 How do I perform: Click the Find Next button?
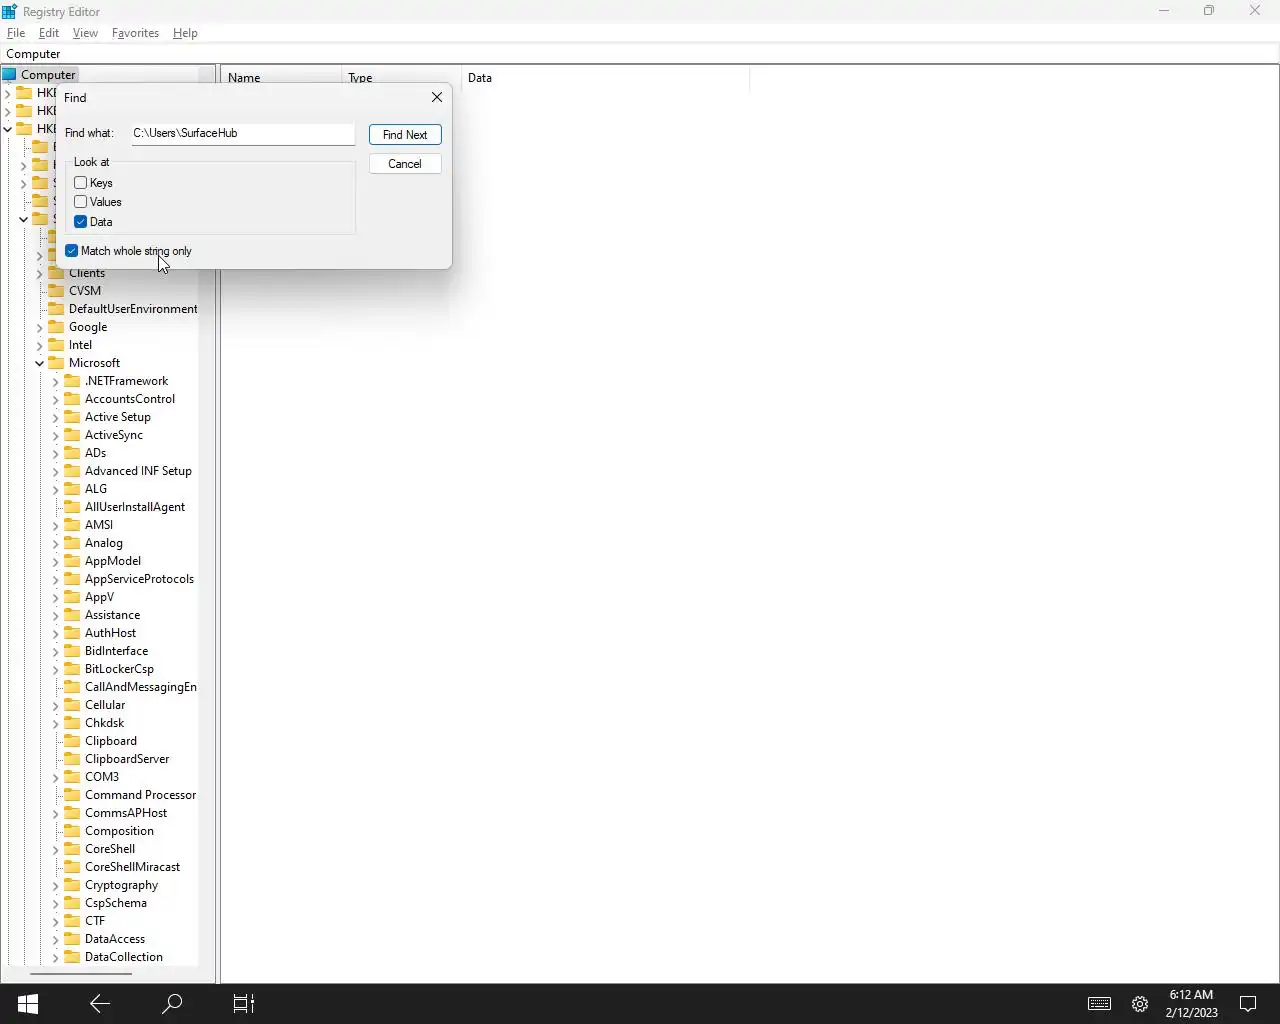(405, 135)
